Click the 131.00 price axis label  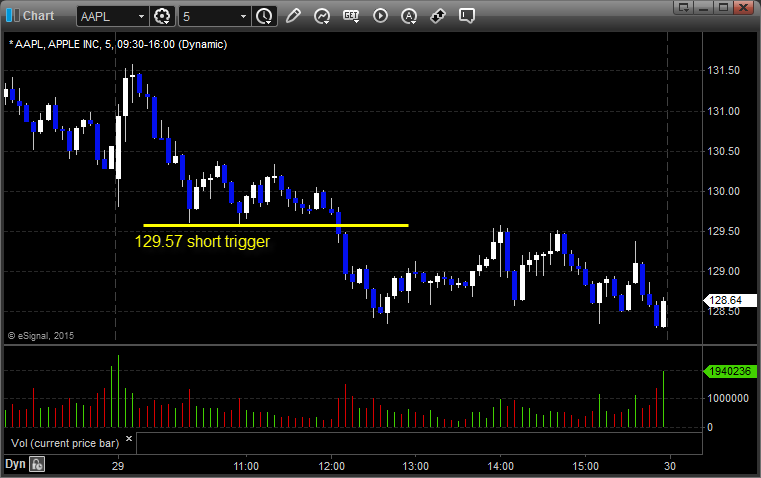click(x=723, y=111)
